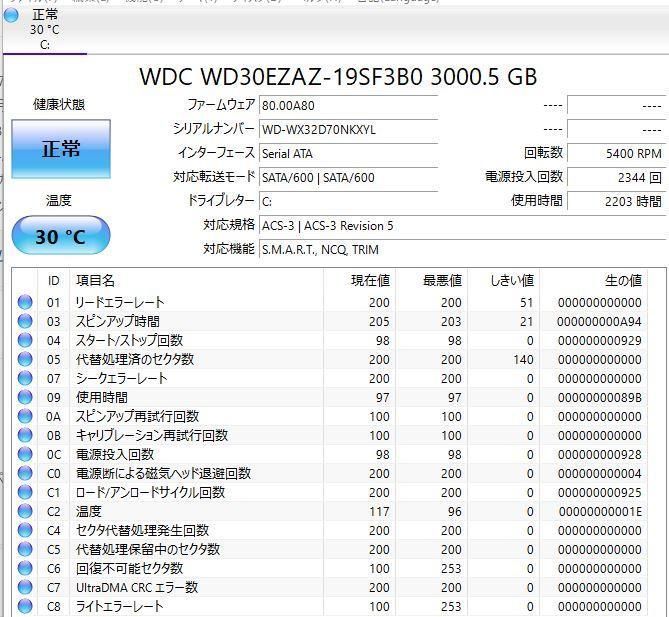Select the 代替処理保留中のセクタ数 row
Image resolution: width=669 pixels, height=617 pixels.
(330, 549)
